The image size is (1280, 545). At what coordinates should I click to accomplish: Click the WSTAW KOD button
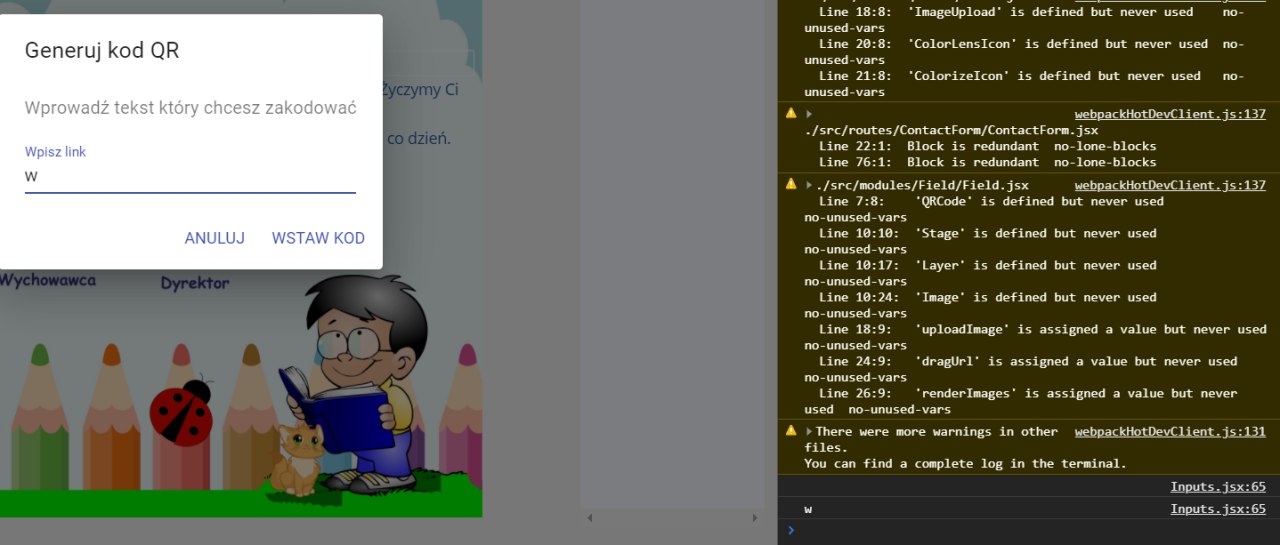(x=318, y=238)
